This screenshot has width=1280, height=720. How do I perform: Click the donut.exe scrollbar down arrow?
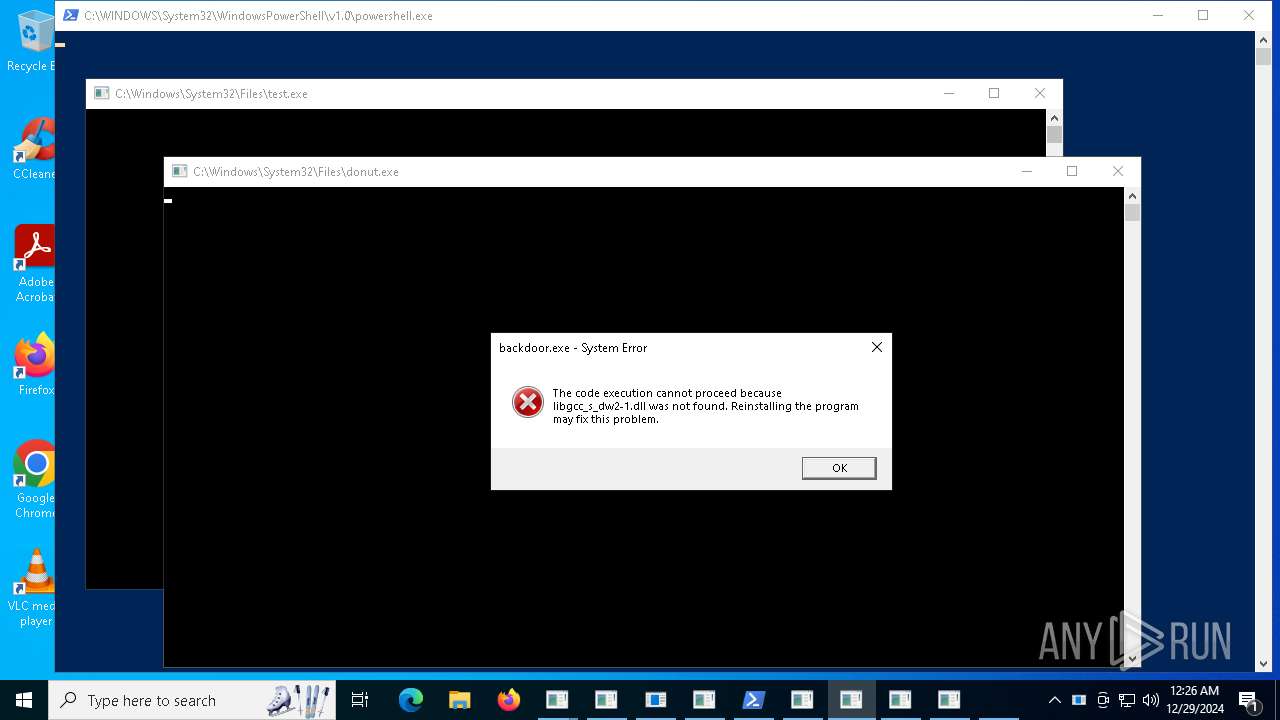pyautogui.click(x=1132, y=659)
